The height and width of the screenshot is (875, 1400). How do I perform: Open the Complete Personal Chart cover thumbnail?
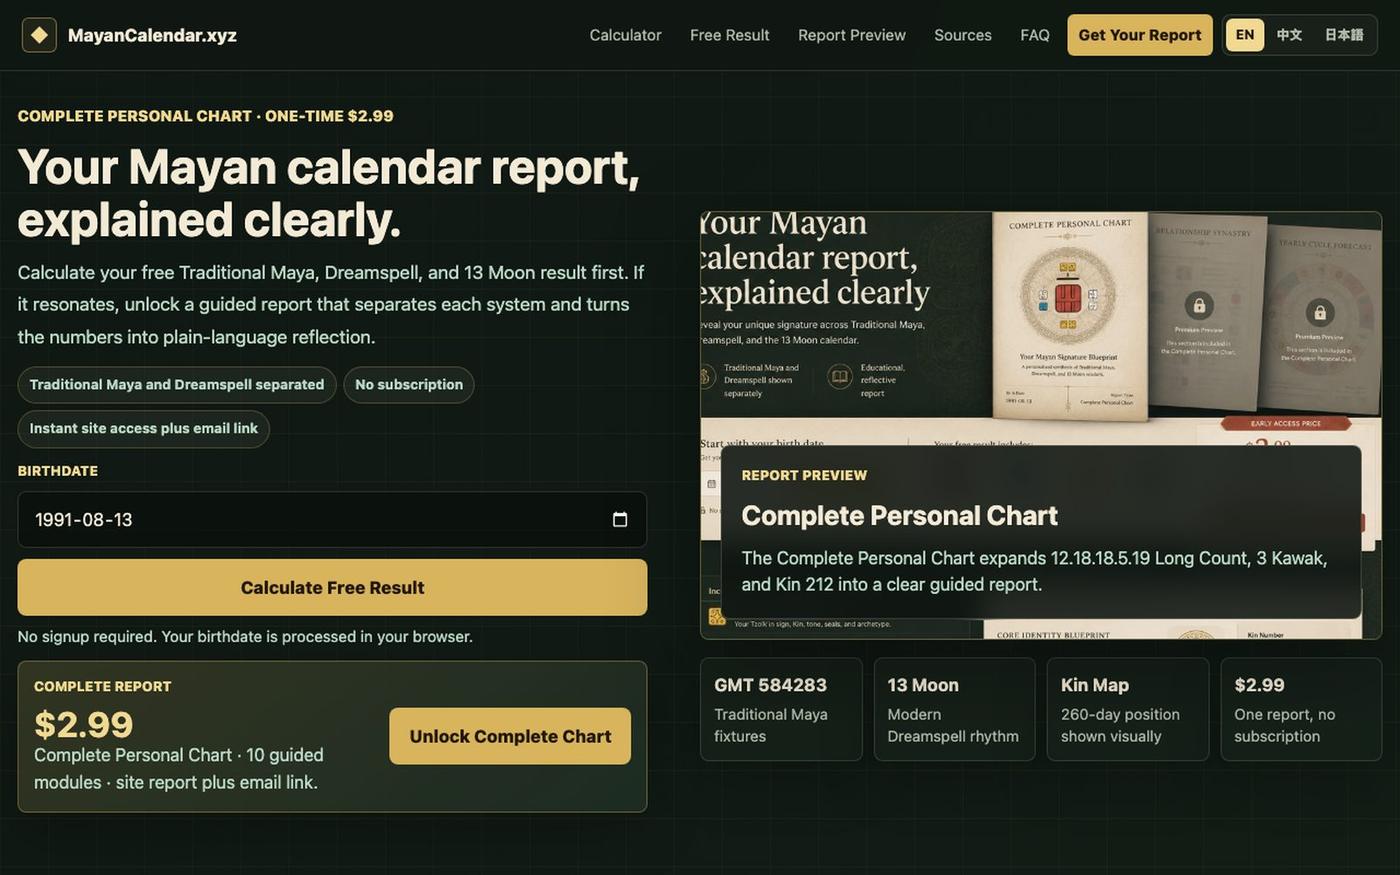click(x=1070, y=315)
